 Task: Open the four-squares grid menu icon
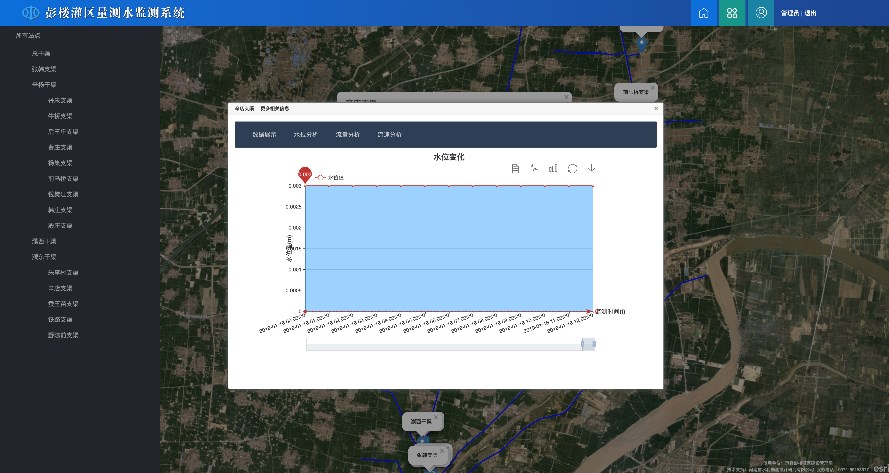(x=732, y=13)
